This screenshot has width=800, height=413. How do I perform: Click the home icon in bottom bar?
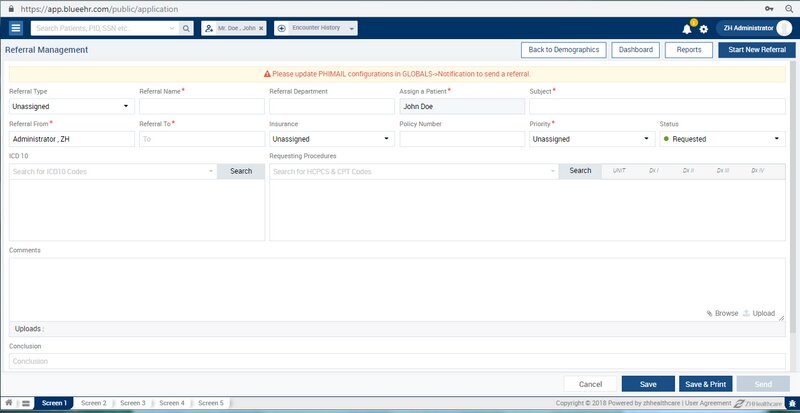tap(9, 403)
